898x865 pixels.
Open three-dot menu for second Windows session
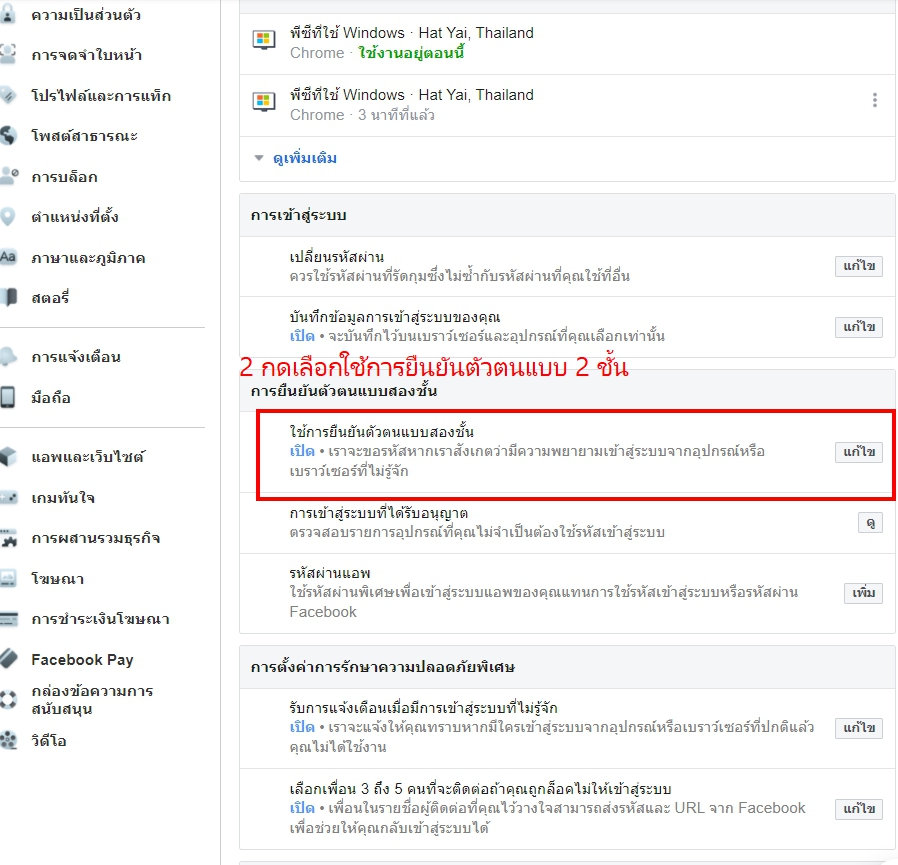(x=875, y=100)
